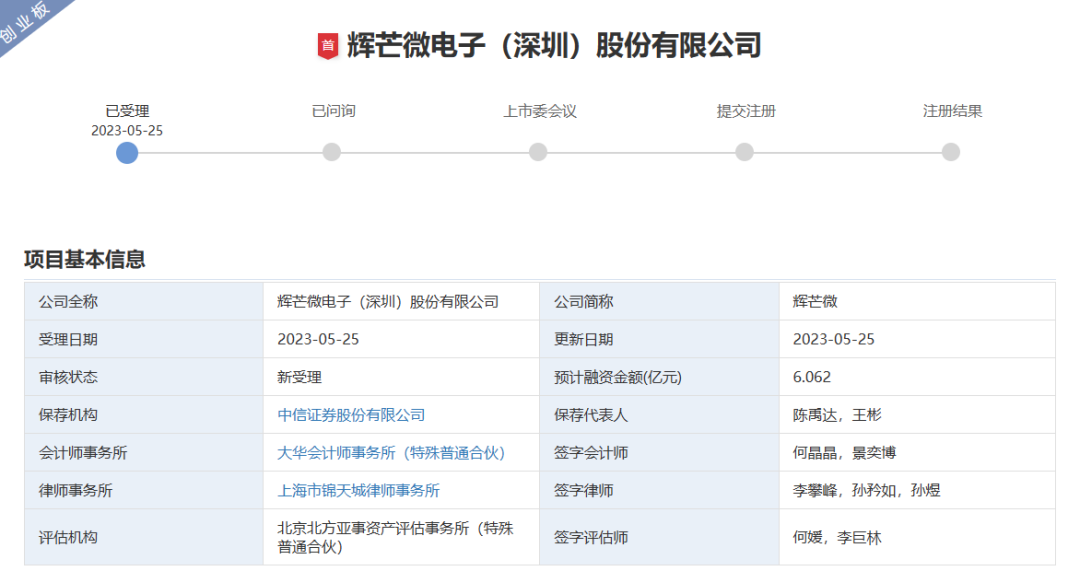This screenshot has height=571, width=1080.
Task: Click the 李攀峰，孙矜如，孙煜 lawyers value
Action: pos(866,491)
